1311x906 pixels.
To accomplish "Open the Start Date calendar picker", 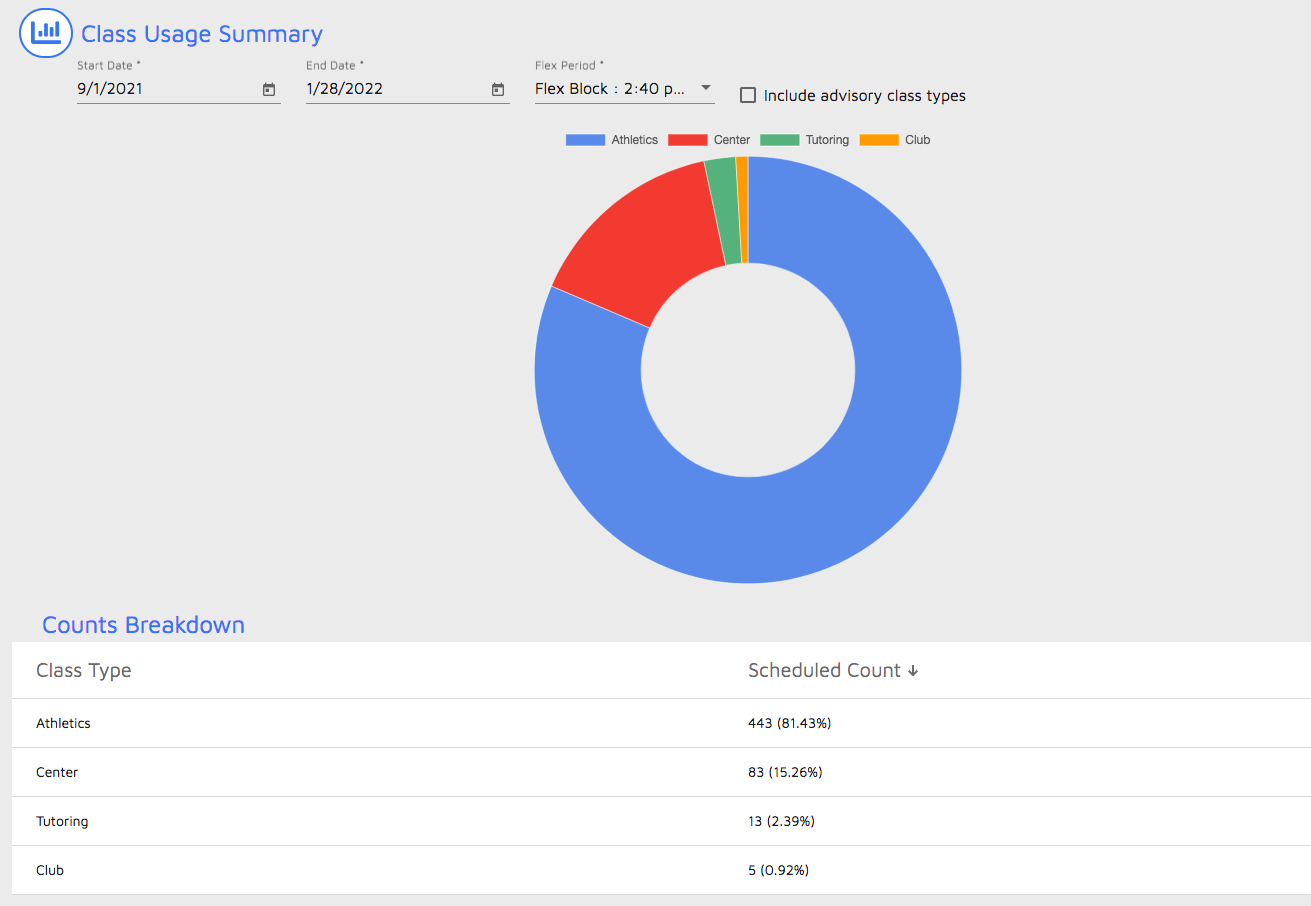I will tap(268, 89).
